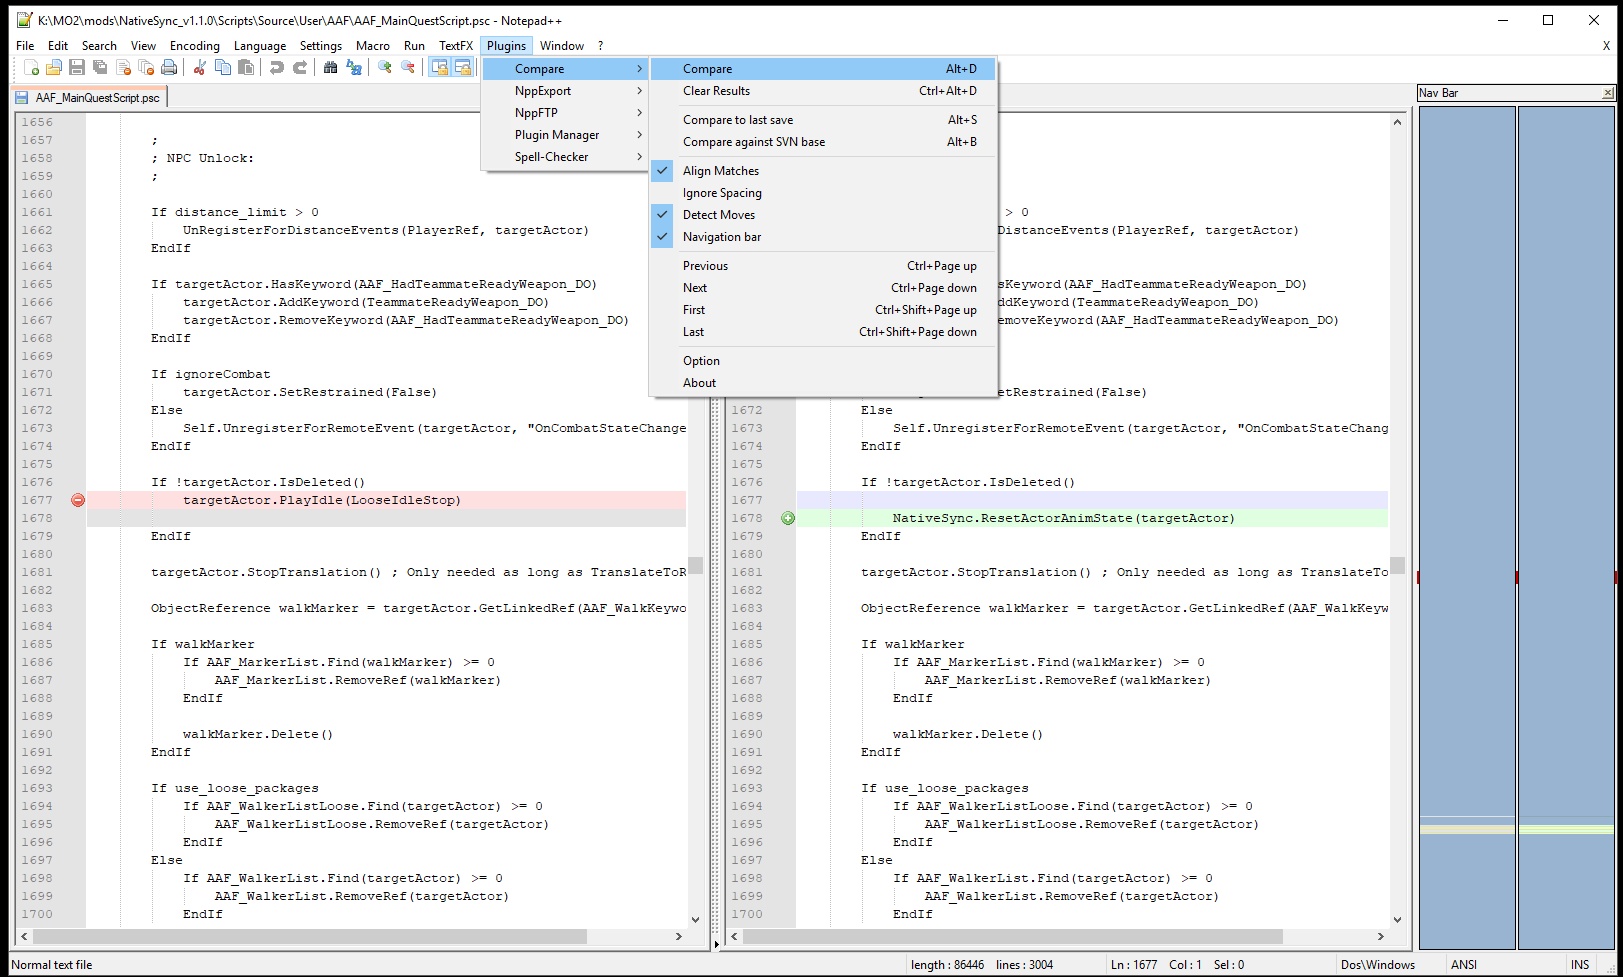1623x977 pixels.
Task: Go to First difference
Action: click(x=823, y=310)
